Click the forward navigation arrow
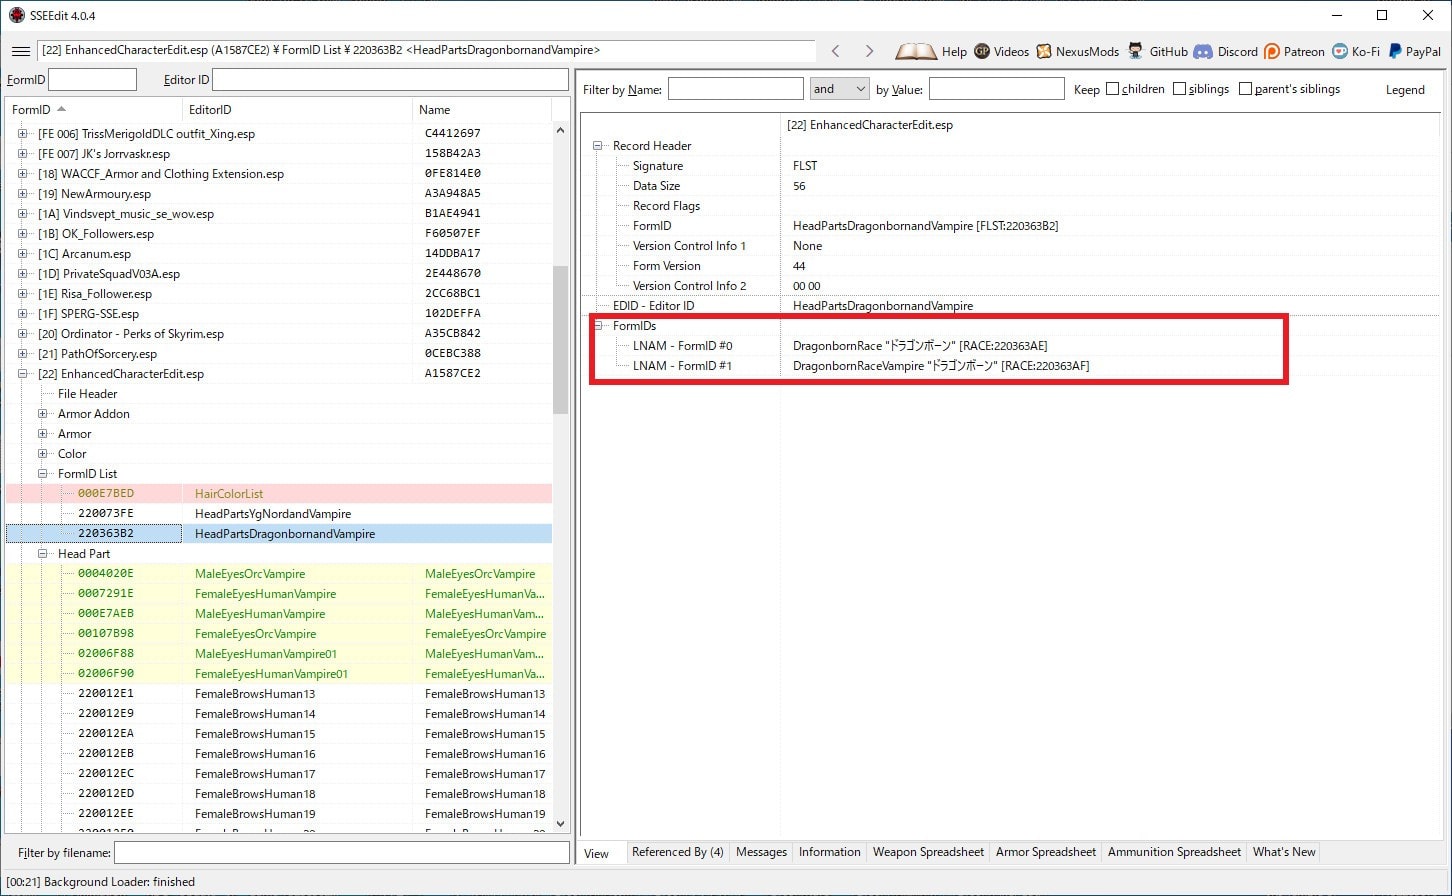Screen dimensions: 1452x896 869,51
